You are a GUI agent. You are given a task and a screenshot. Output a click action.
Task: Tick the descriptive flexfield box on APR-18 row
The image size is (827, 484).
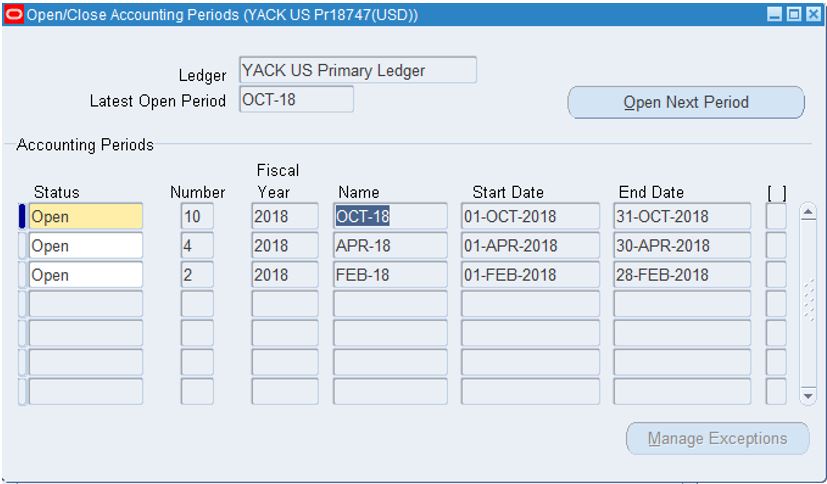[776, 246]
